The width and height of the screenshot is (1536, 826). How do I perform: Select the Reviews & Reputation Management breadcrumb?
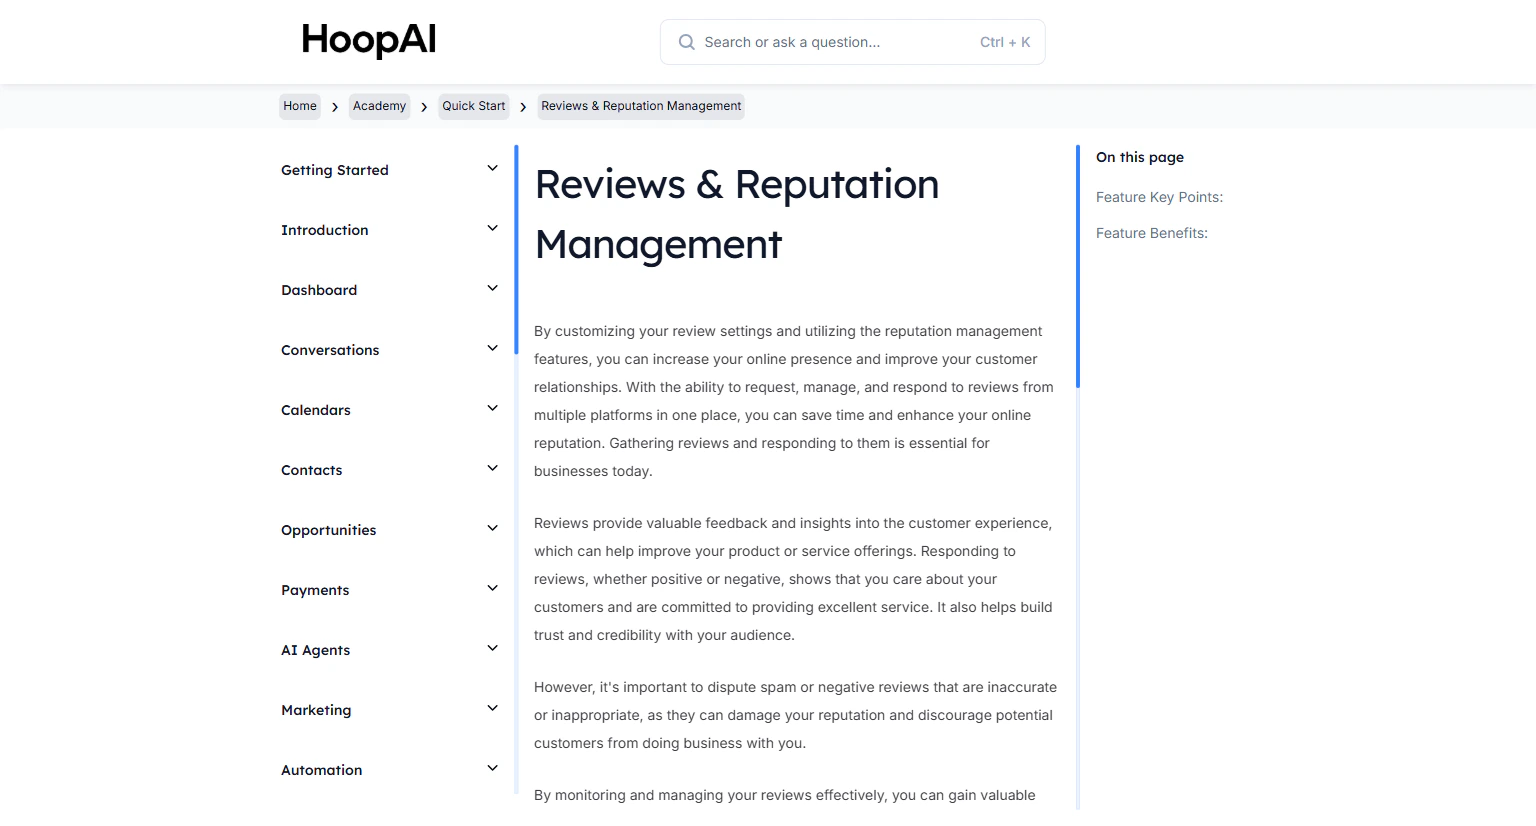point(640,106)
